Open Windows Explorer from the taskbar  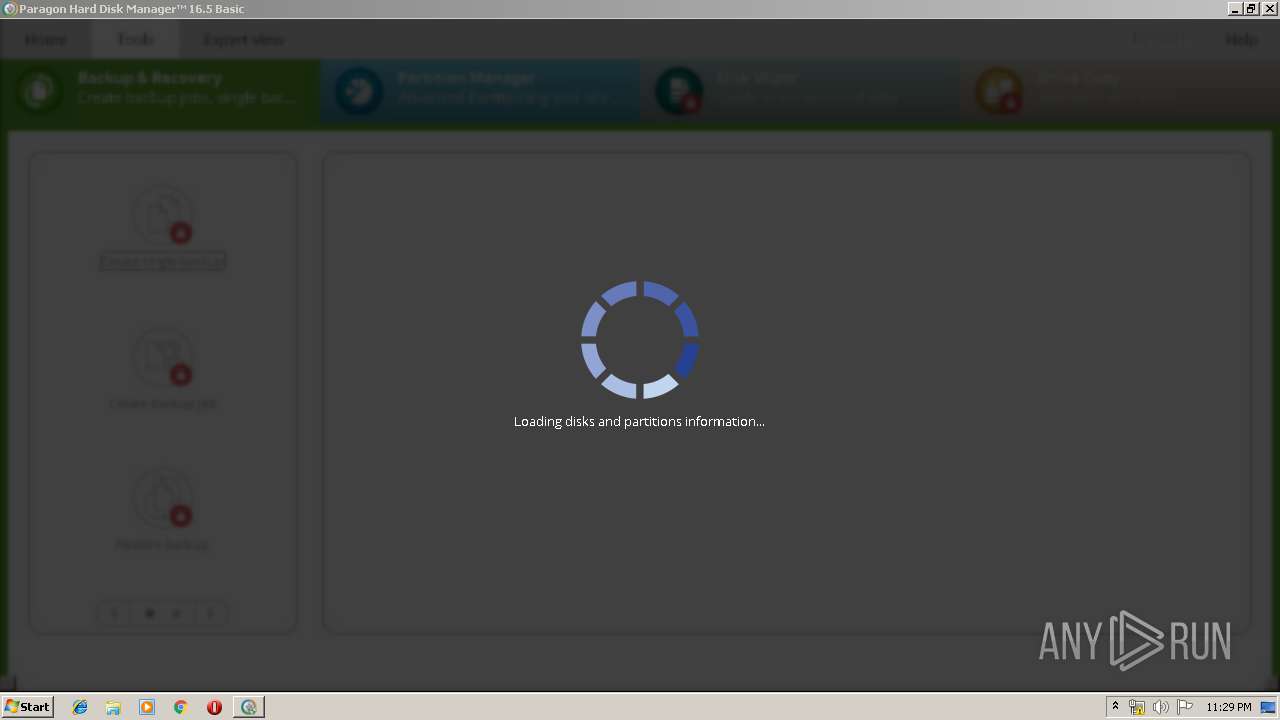[x=113, y=707]
